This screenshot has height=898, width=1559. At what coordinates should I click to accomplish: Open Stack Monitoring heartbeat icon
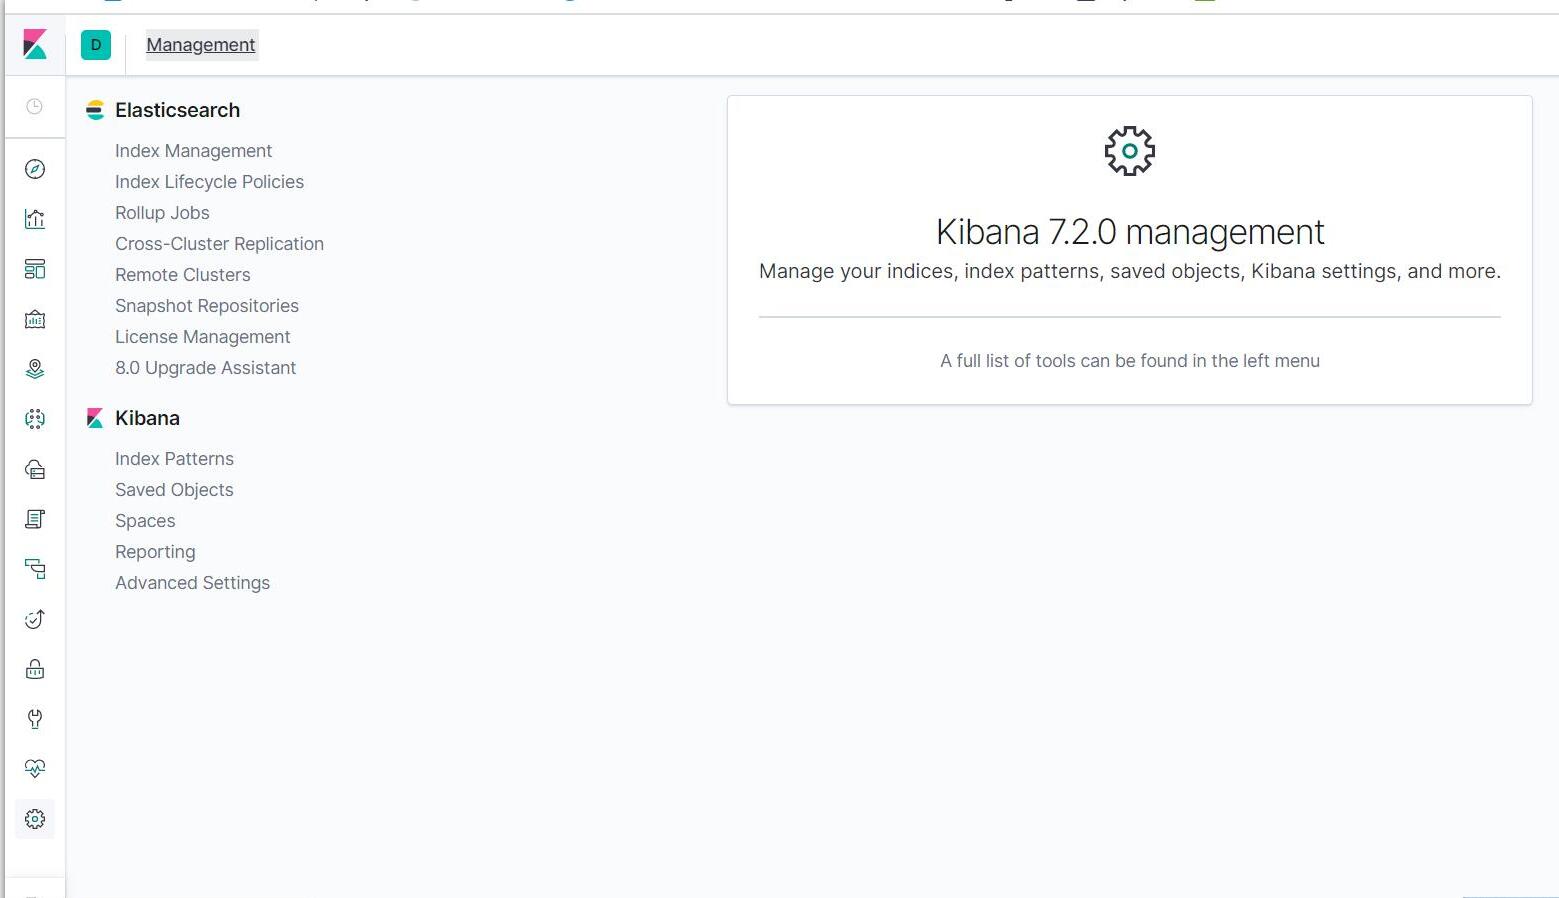point(35,769)
